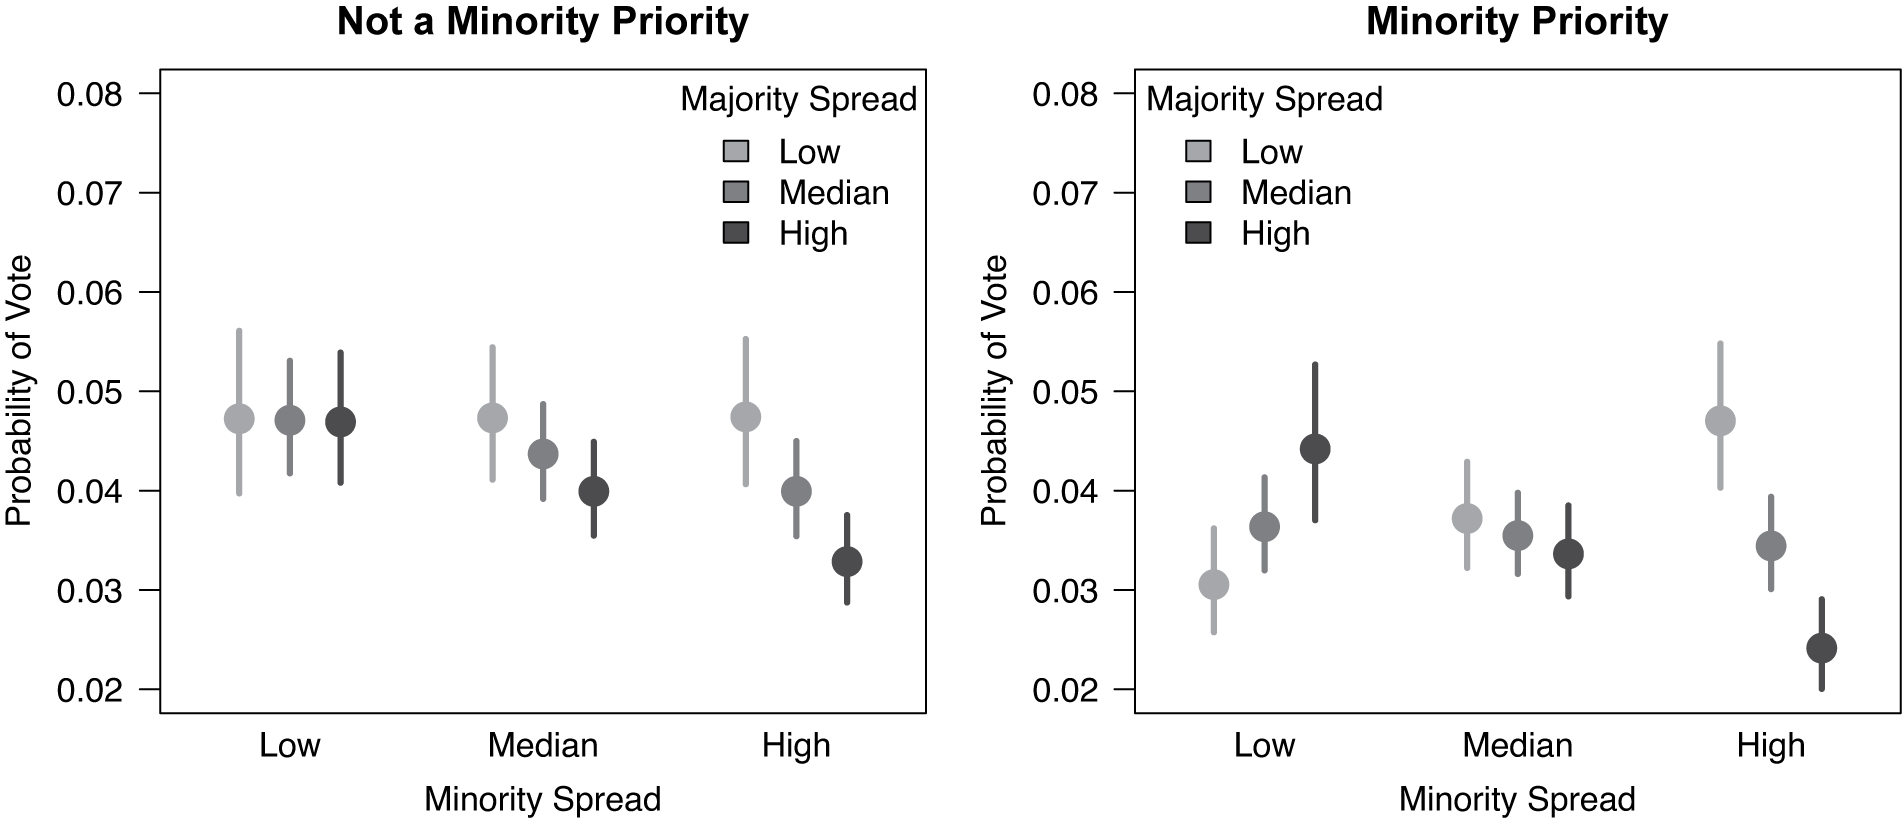Click darkest dot at High spread, left chart
This screenshot has width=1902, height=827.
pyautogui.click(x=847, y=561)
